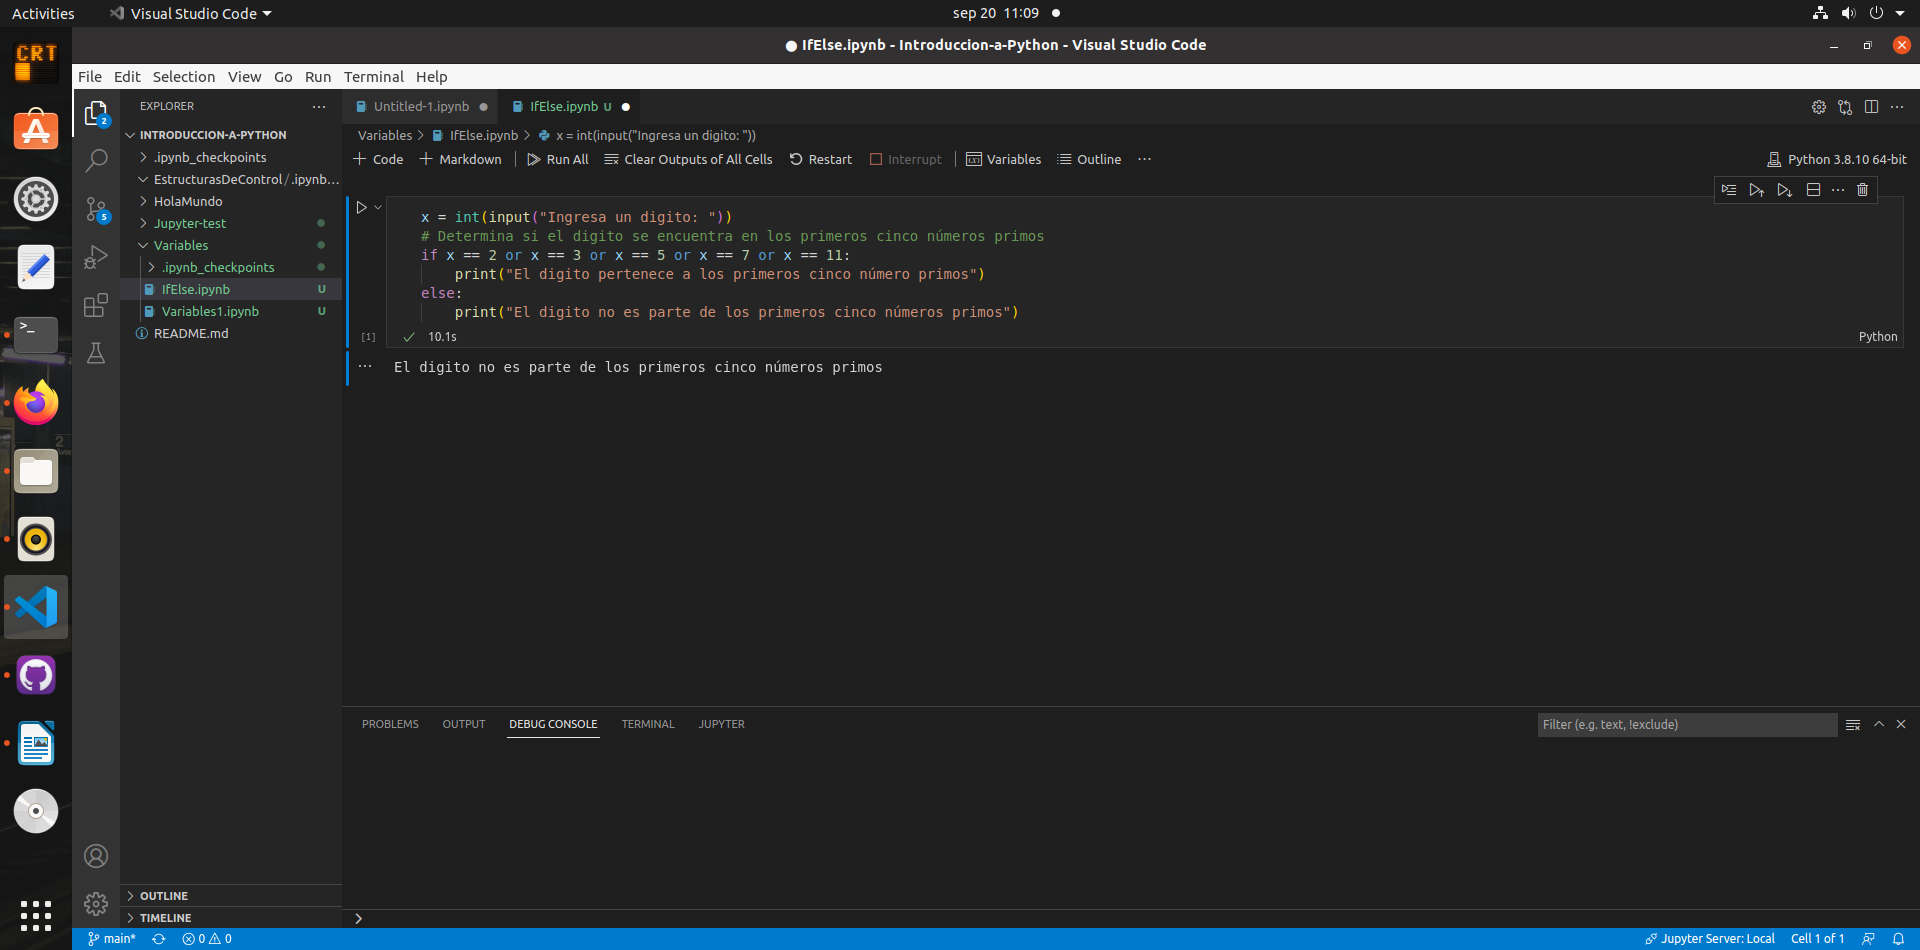Add a new Markdown cell
Image resolution: width=1920 pixels, height=950 pixels.
[460, 159]
